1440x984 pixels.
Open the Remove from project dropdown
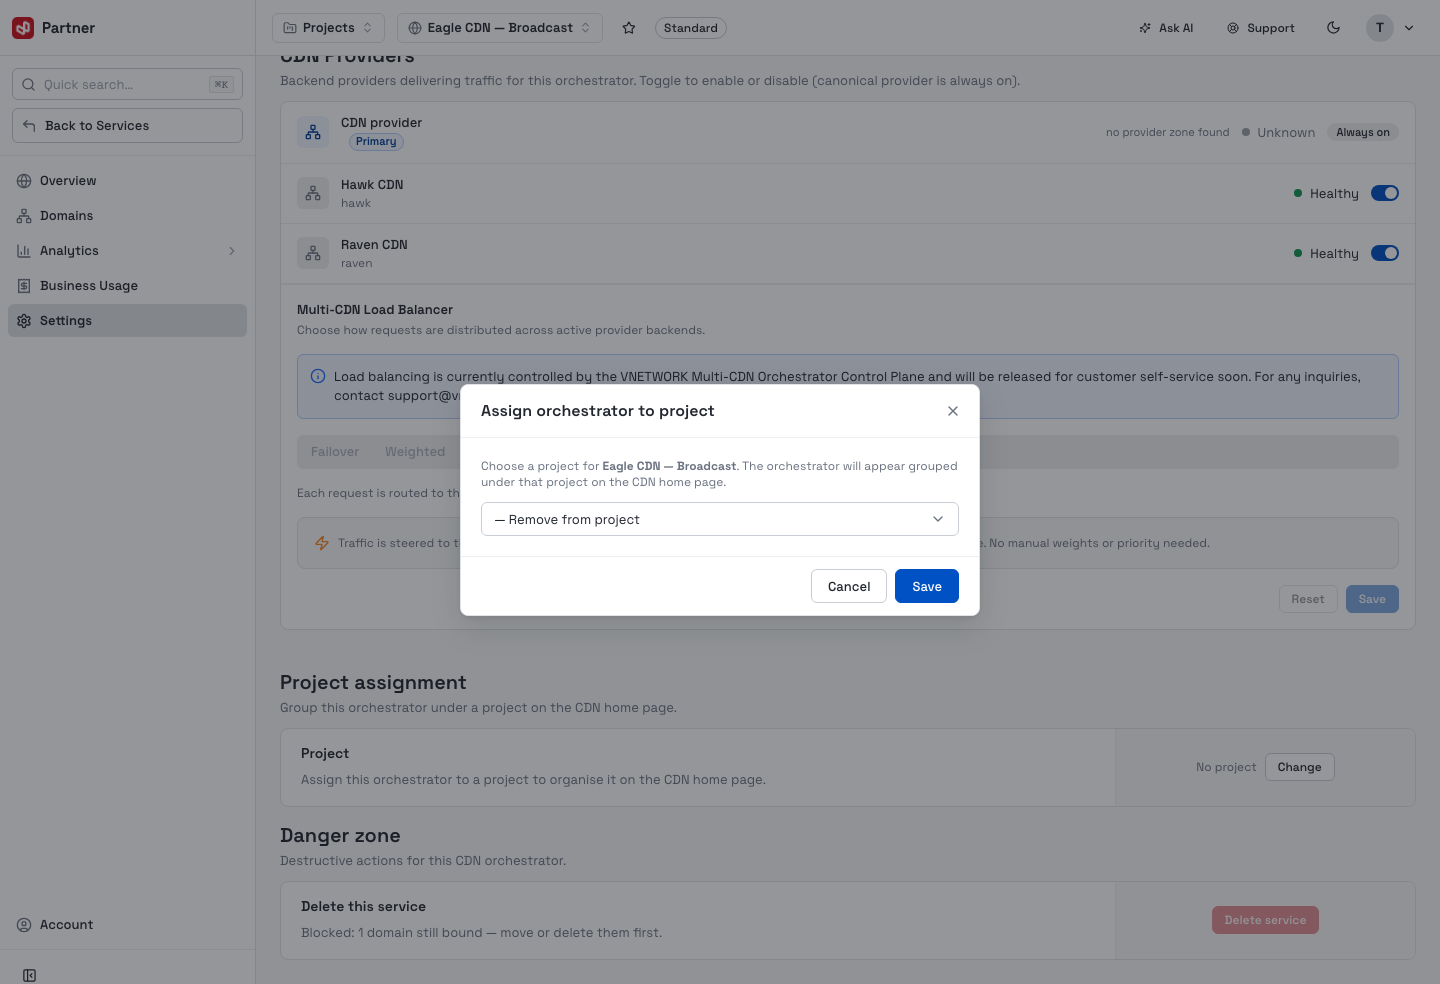[720, 519]
